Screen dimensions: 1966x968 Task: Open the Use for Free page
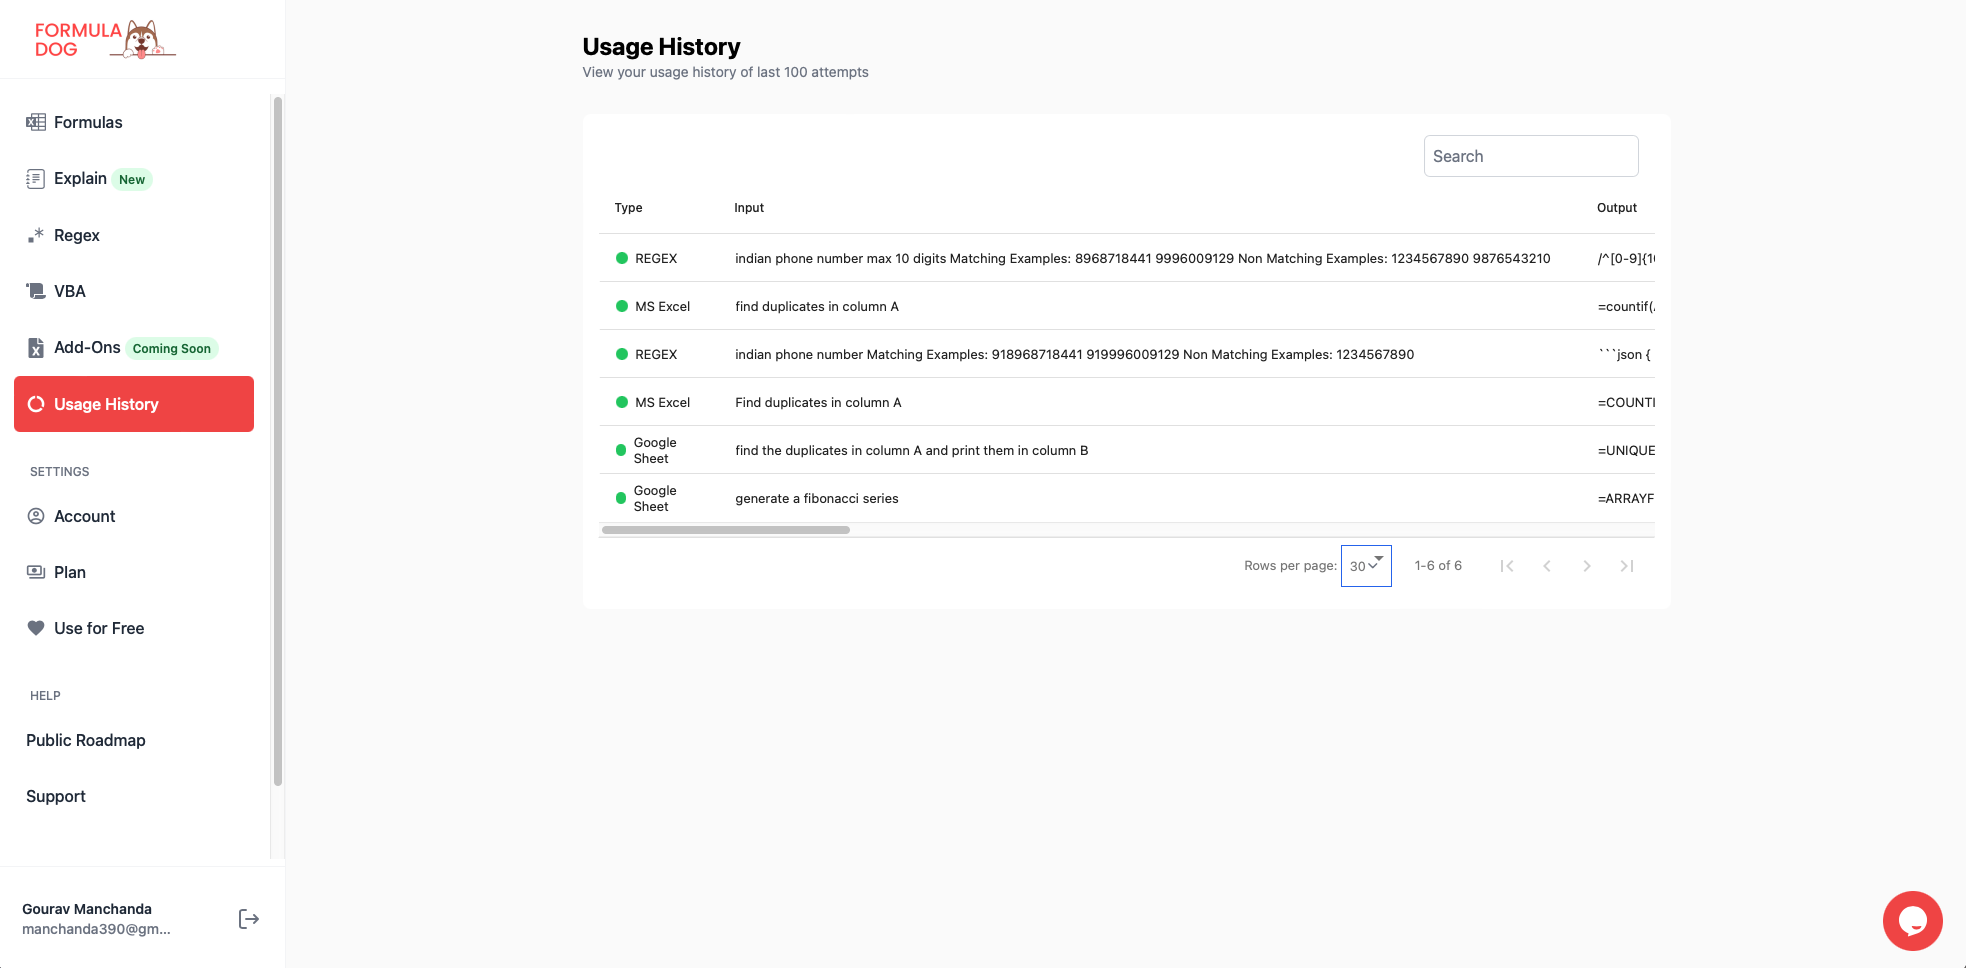(x=134, y=628)
